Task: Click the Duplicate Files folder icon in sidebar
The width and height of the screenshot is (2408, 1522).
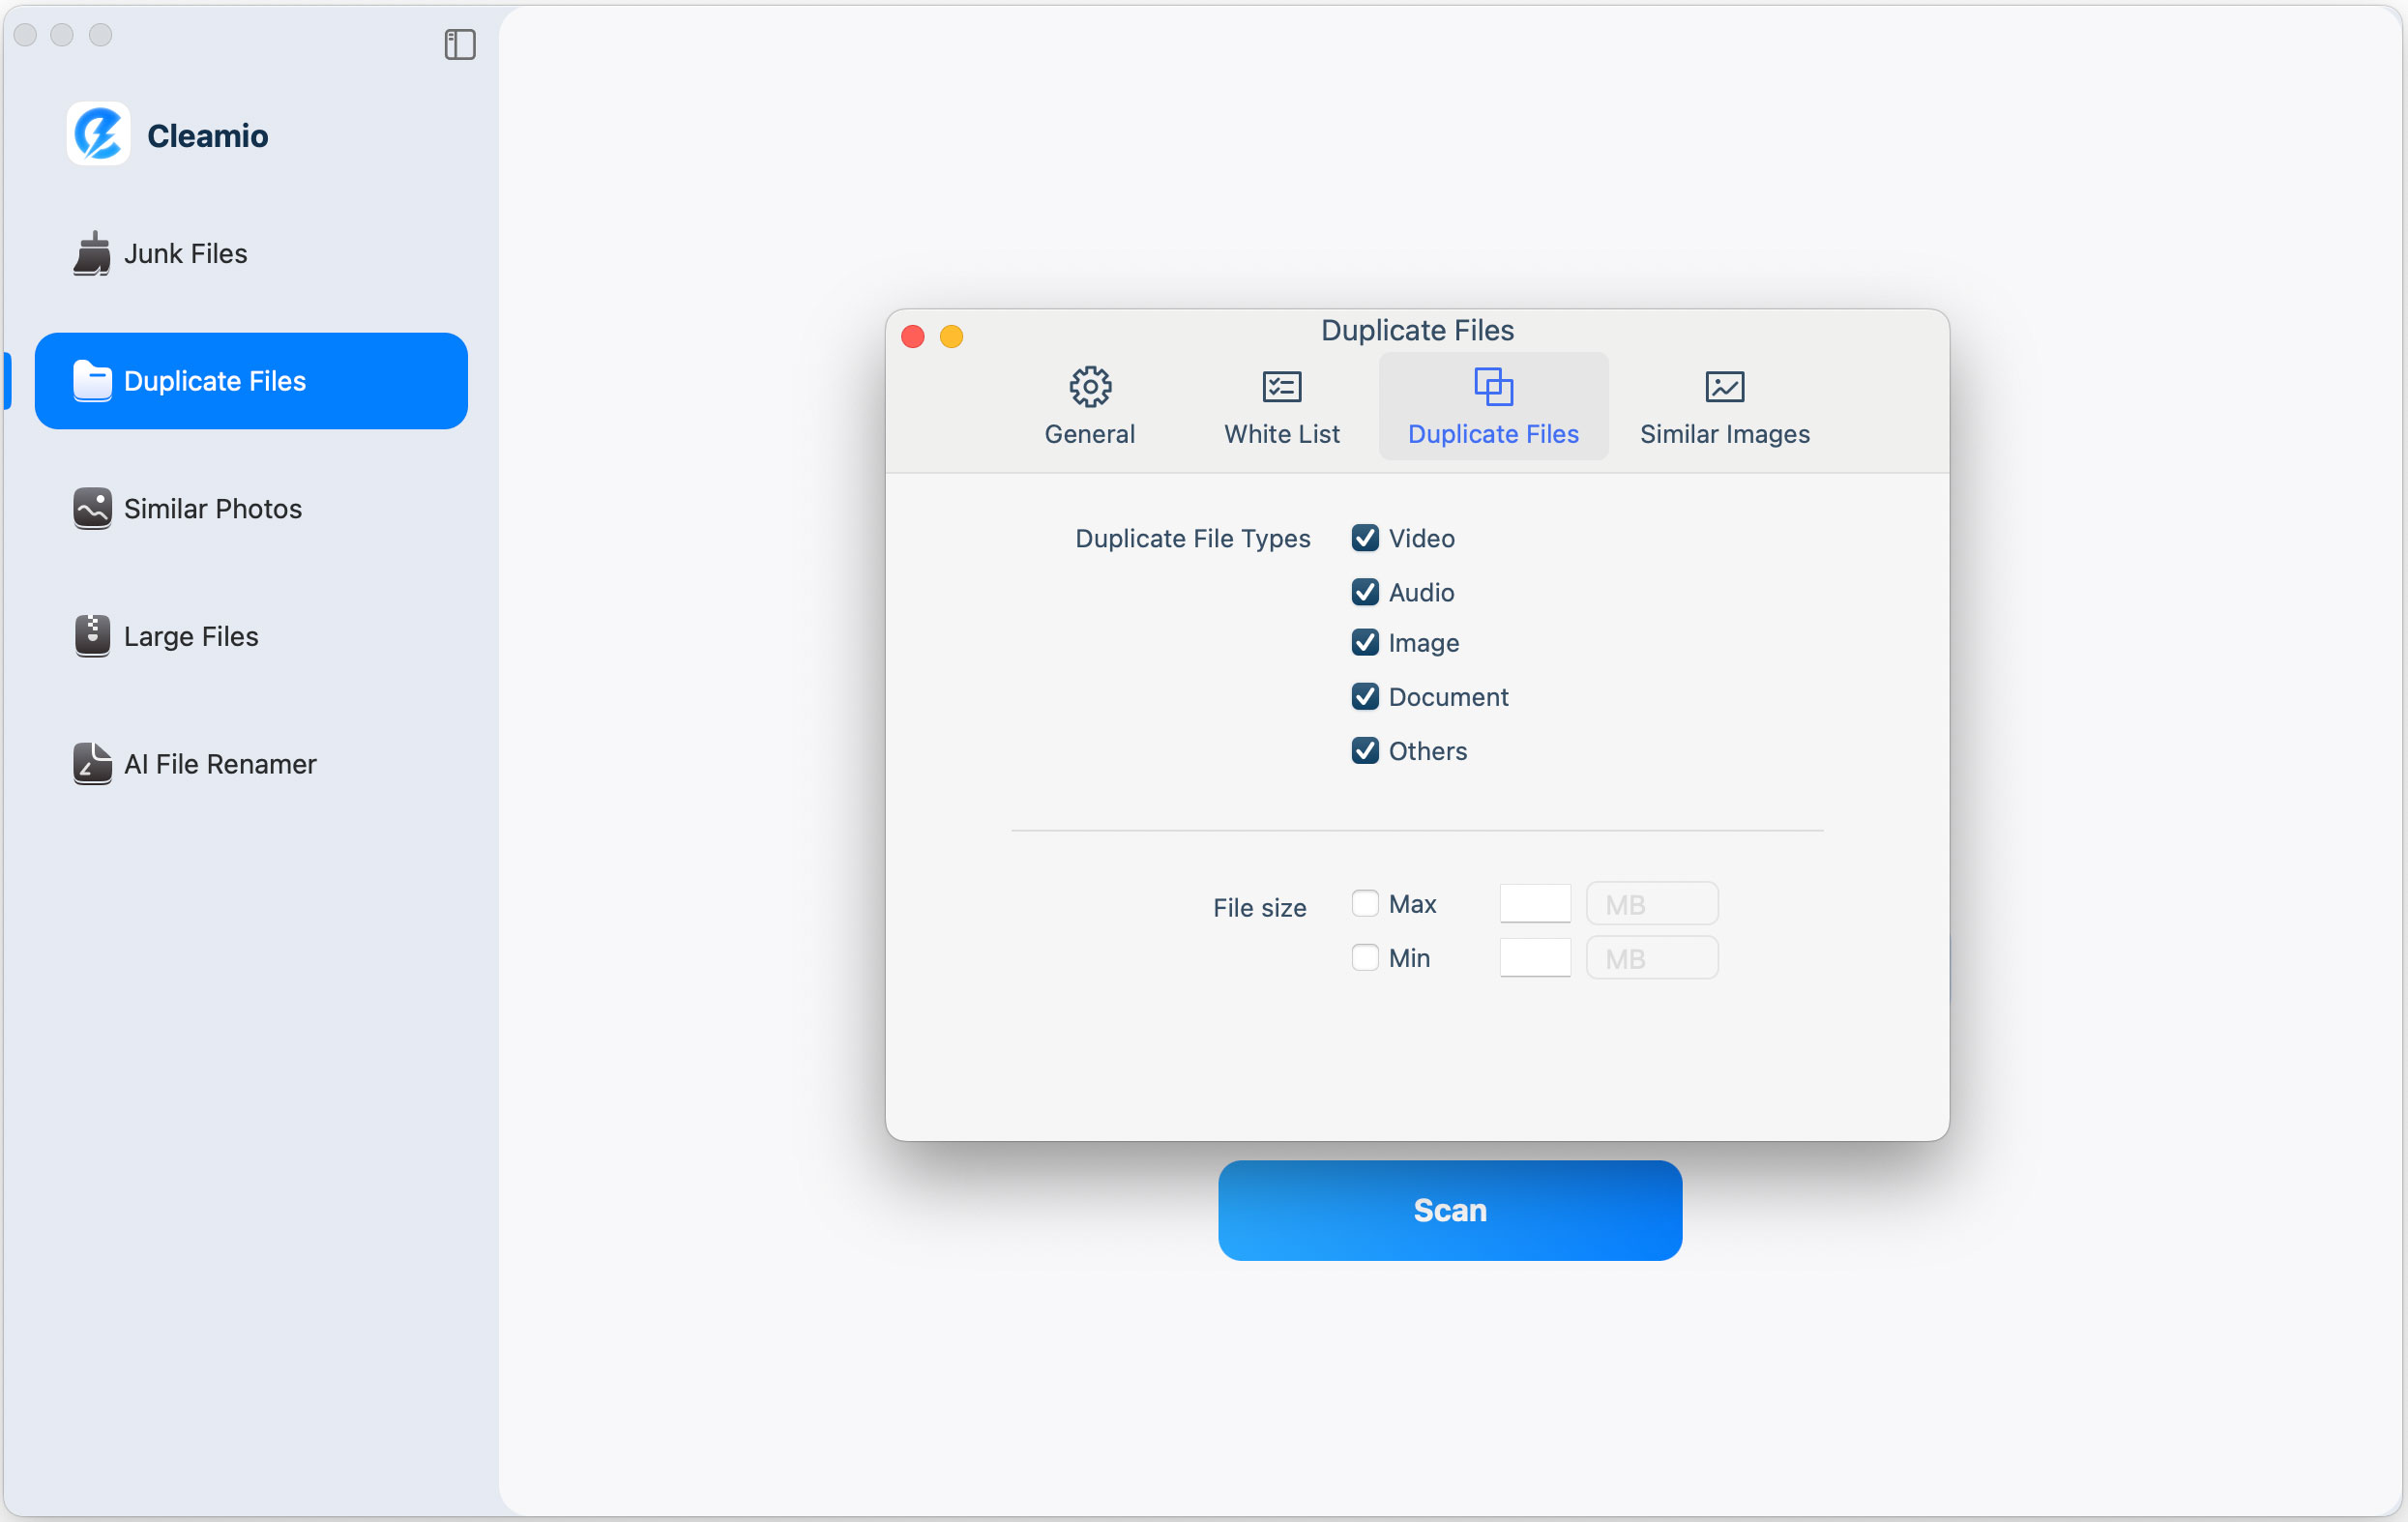Action: [91, 380]
